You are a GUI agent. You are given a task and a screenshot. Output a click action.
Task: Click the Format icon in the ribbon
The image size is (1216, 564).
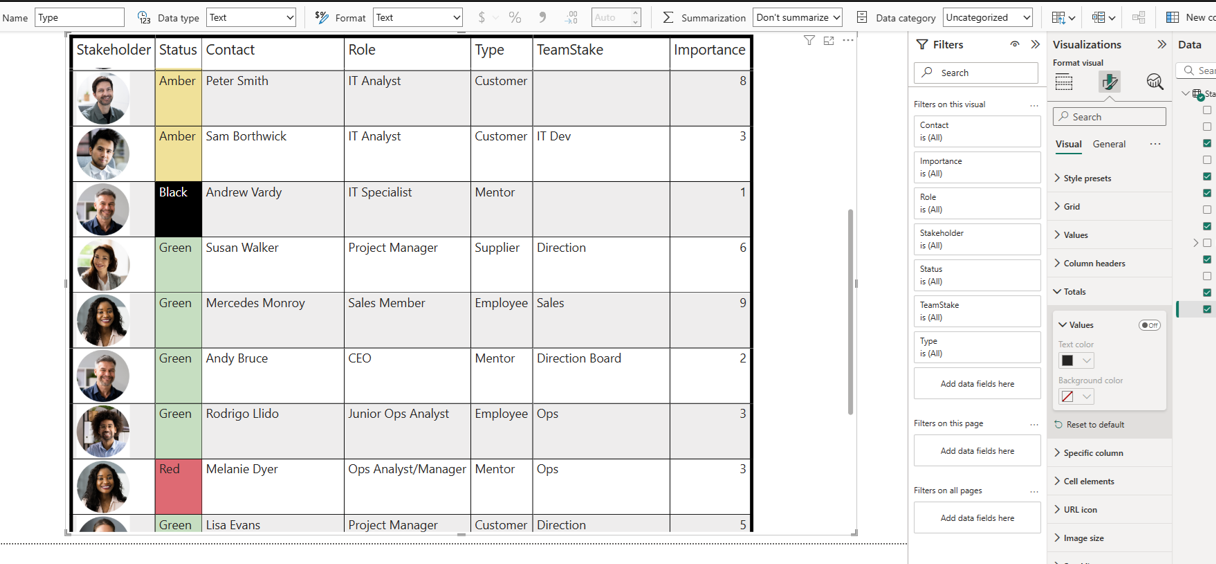(x=322, y=17)
